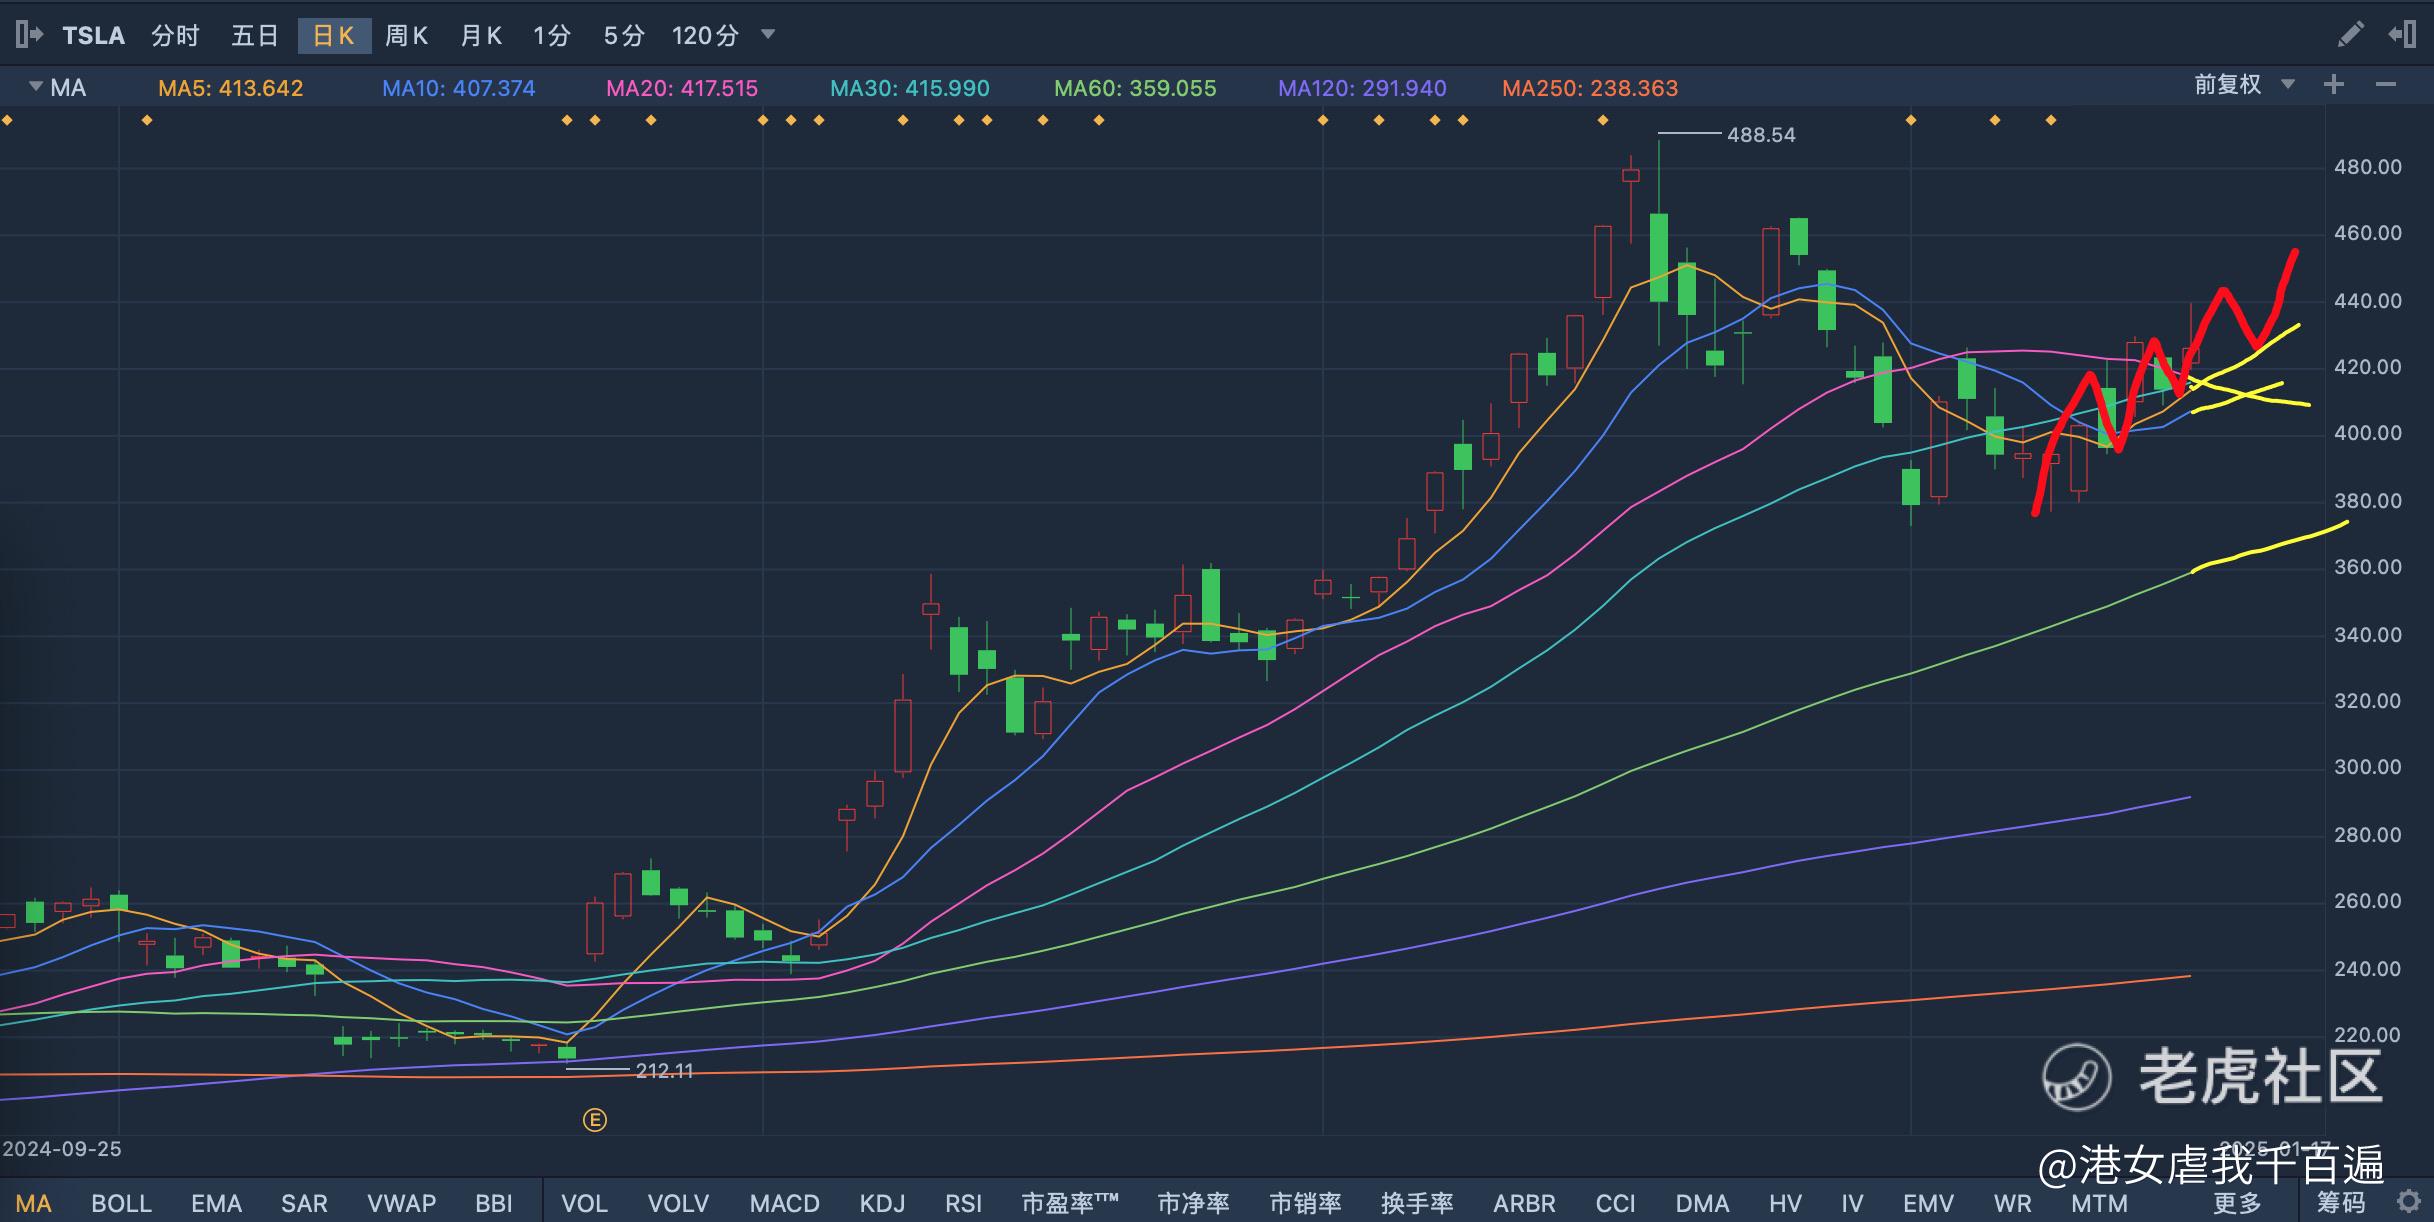Click the 212.11 low price label
Viewport: 2434px width, 1222px height.
(x=664, y=1071)
